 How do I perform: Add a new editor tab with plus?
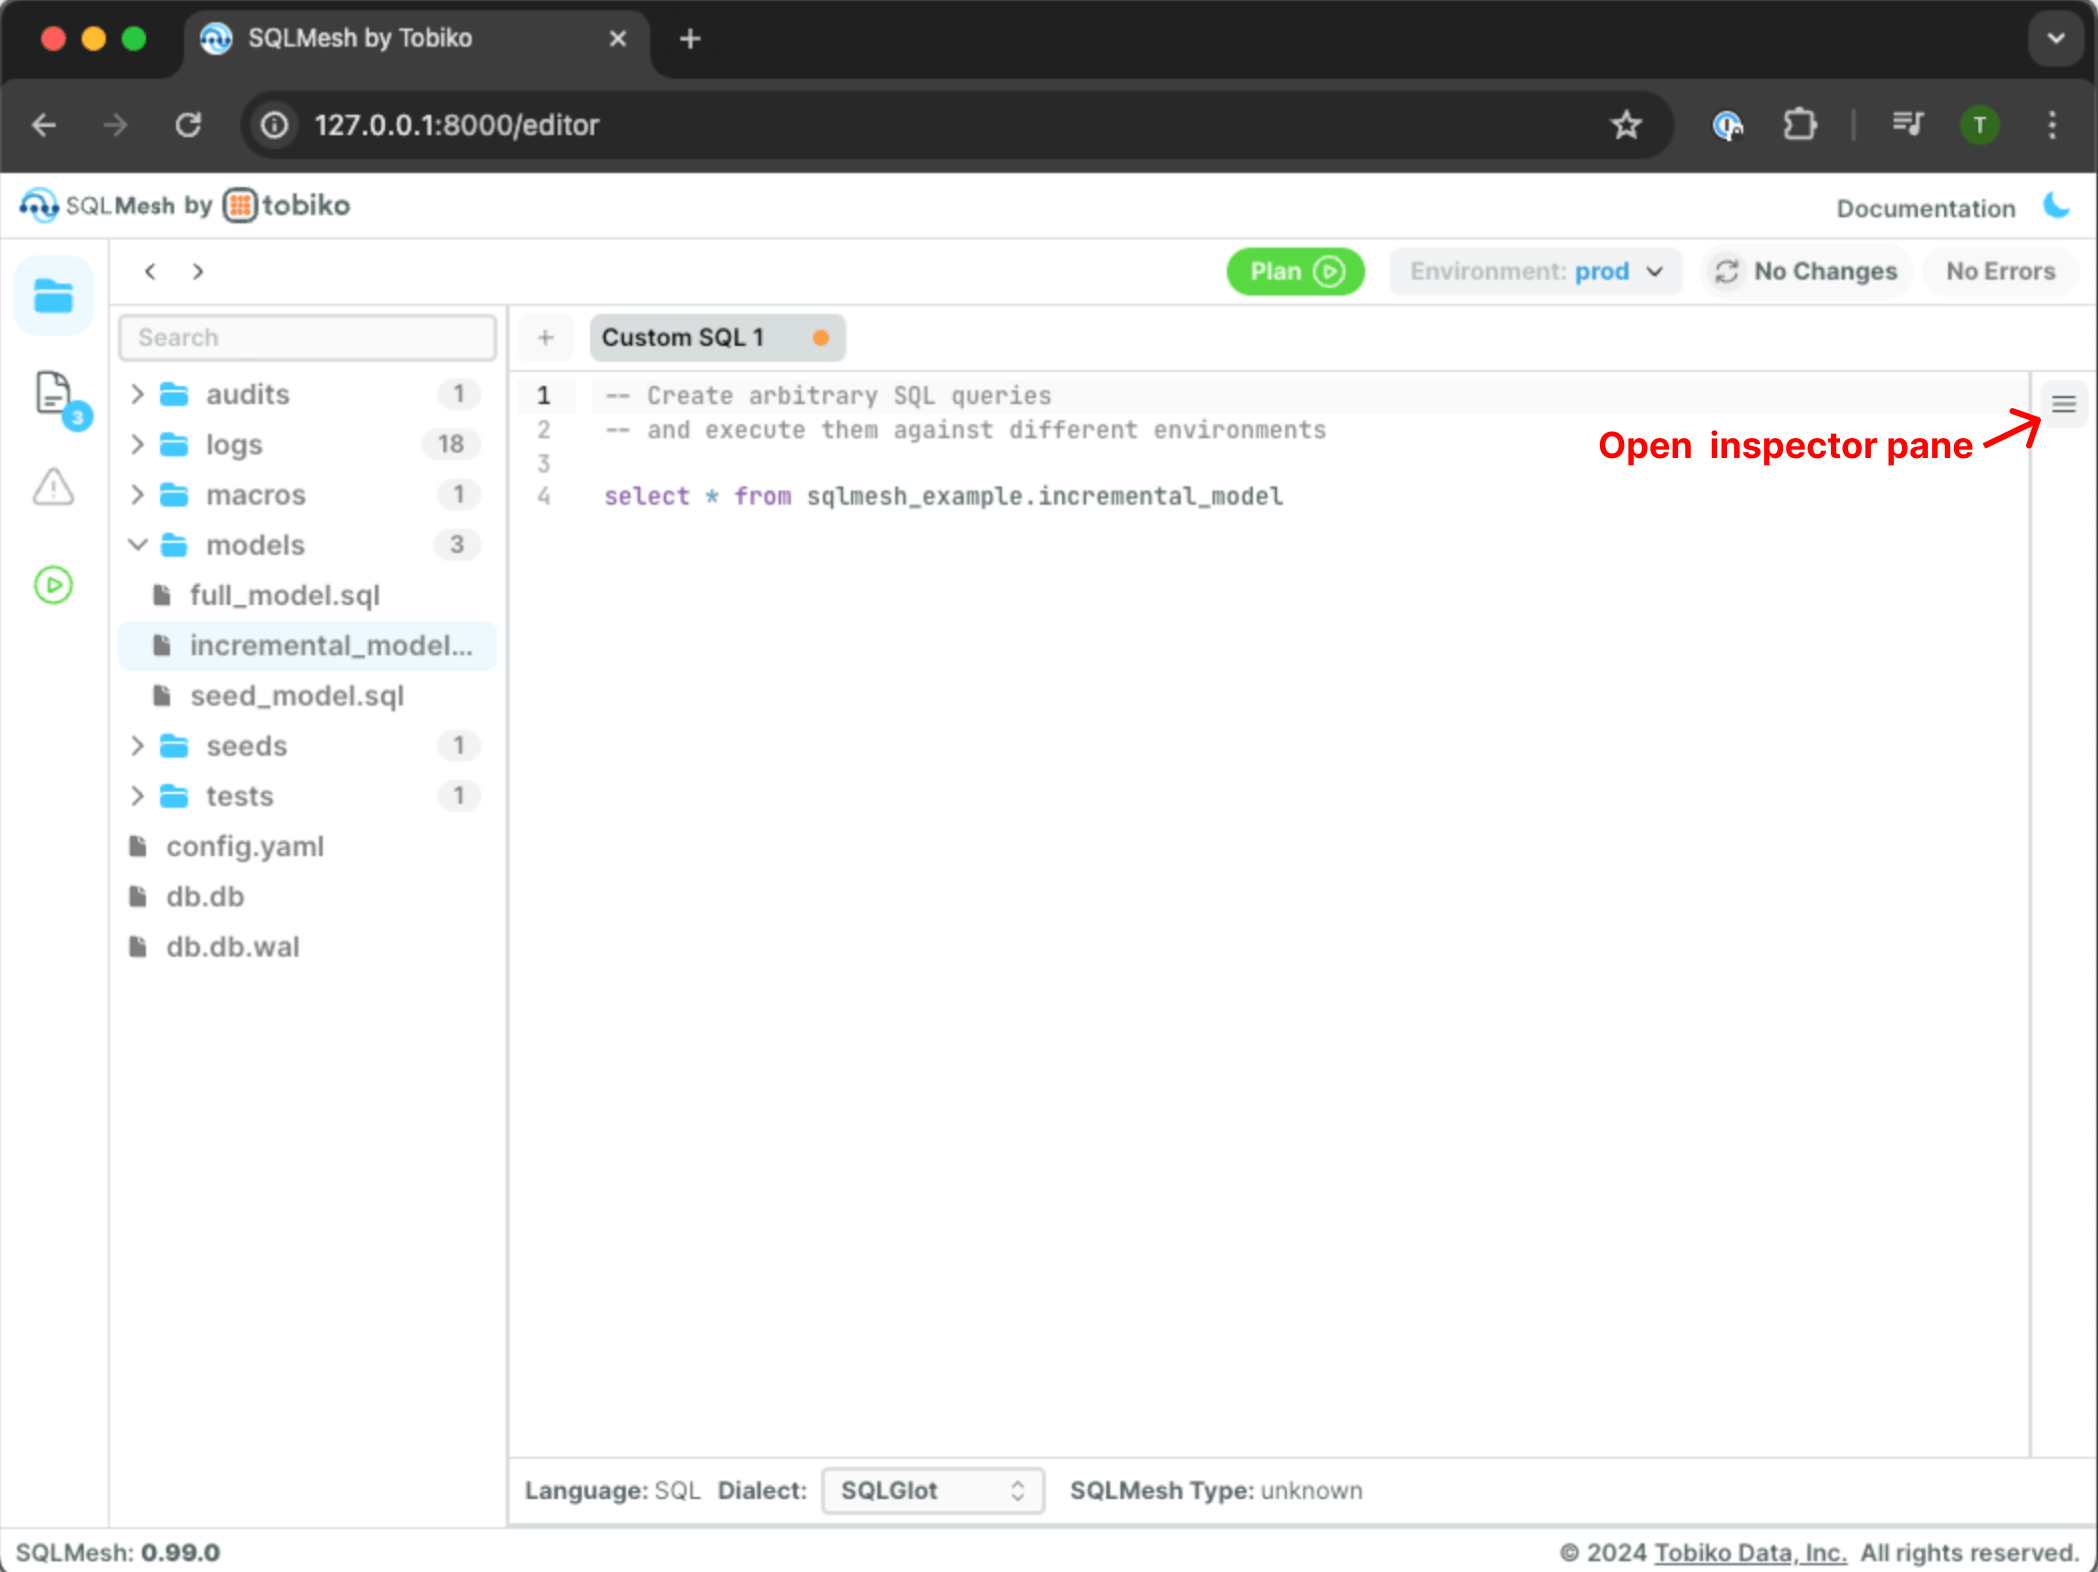coord(545,338)
